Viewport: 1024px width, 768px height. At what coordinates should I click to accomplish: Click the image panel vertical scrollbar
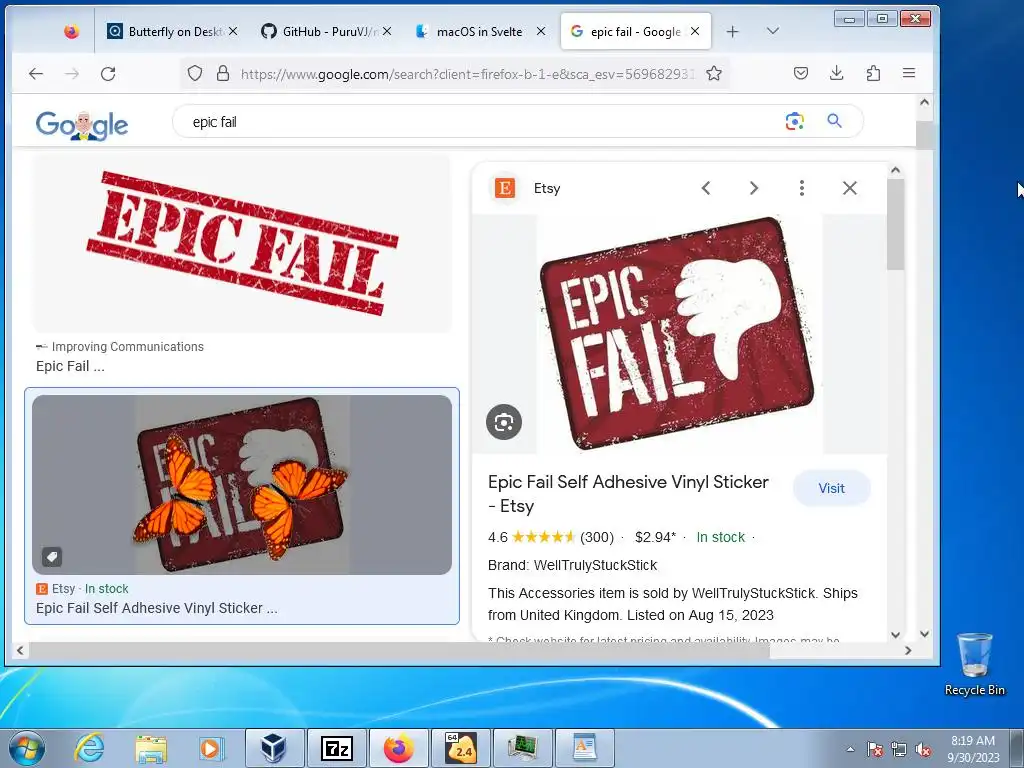(x=895, y=224)
